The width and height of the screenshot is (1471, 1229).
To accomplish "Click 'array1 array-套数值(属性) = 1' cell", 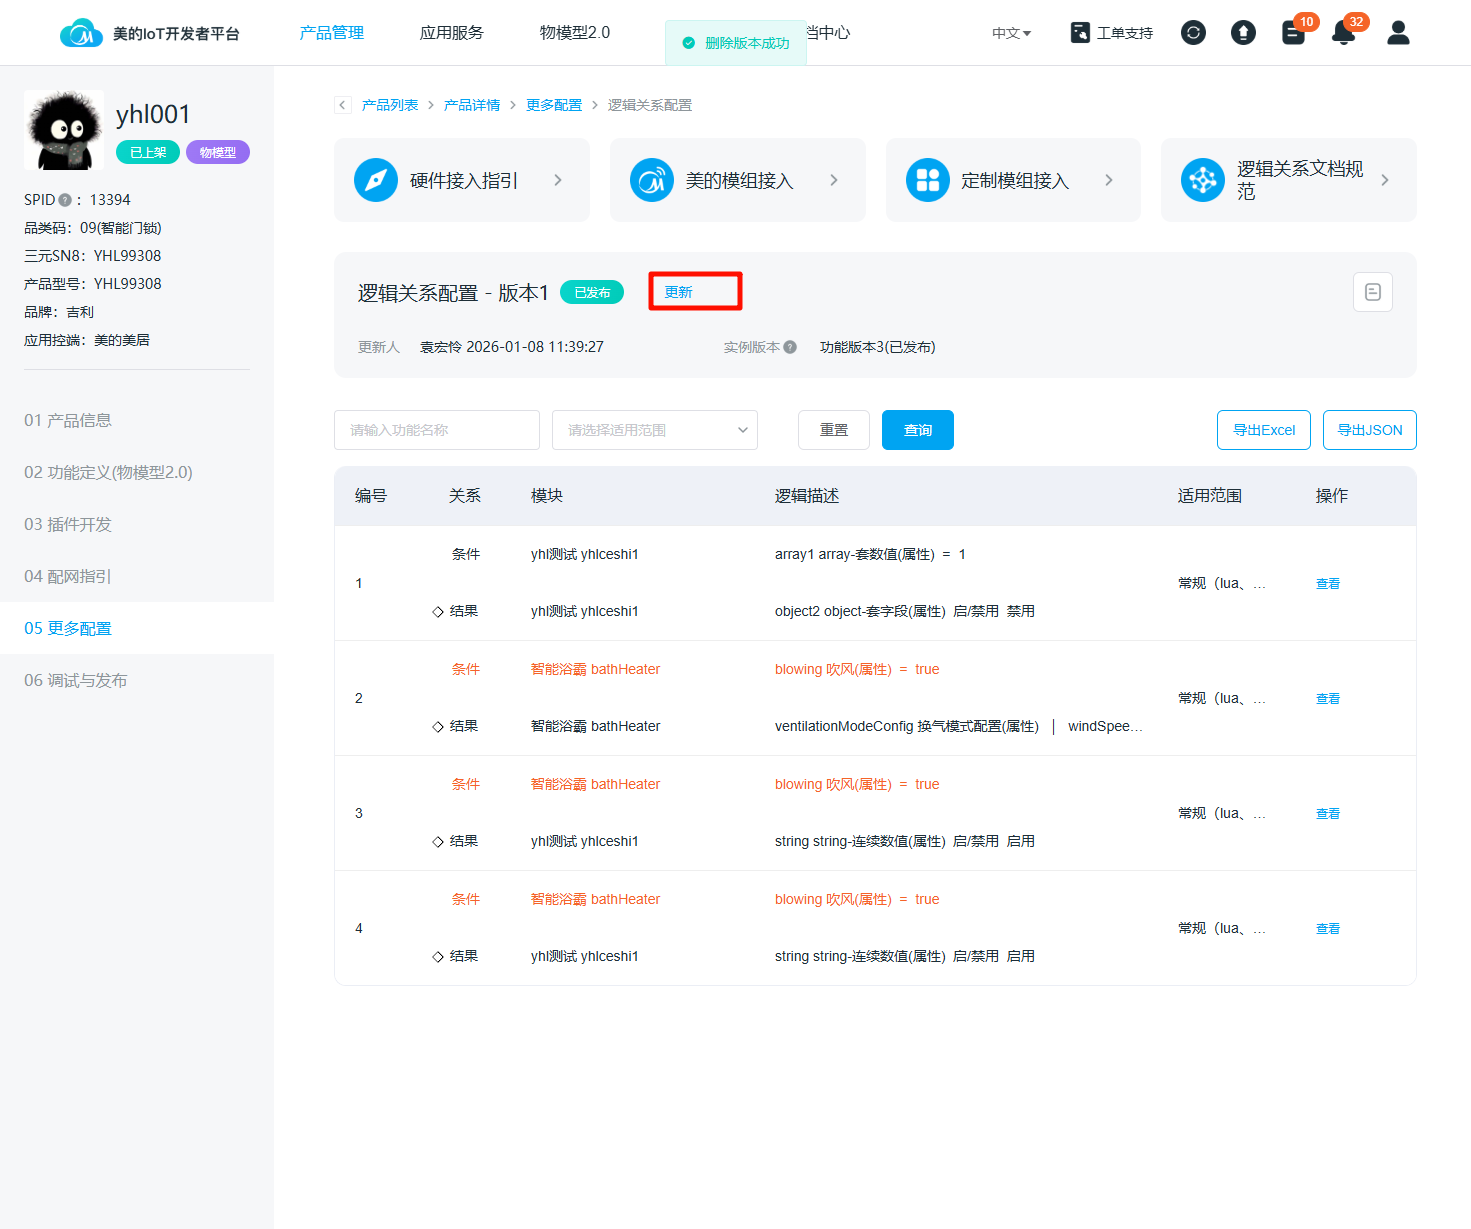I will (870, 554).
